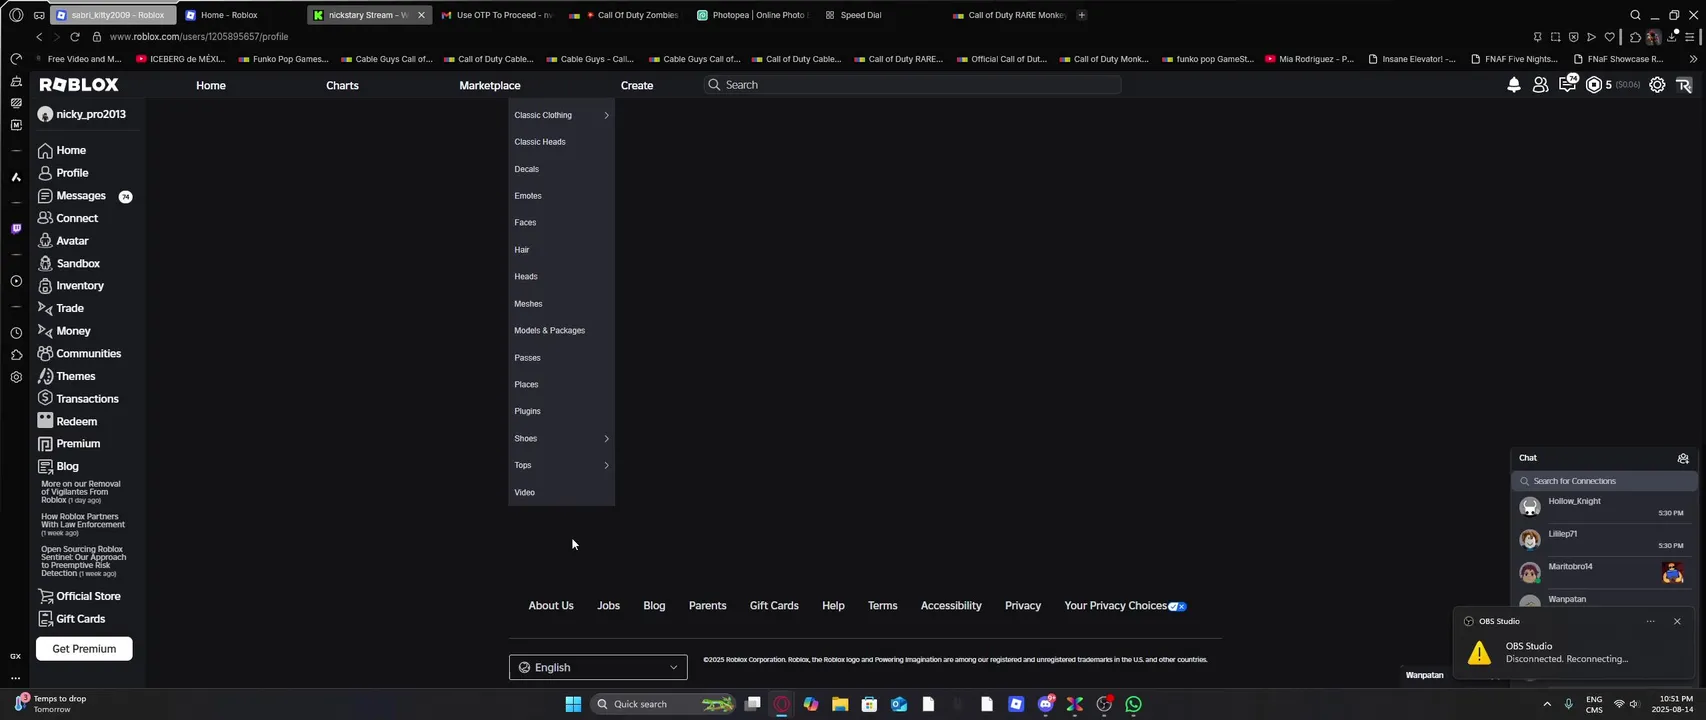The image size is (1706, 720).
Task: Focus Search for Connections chat field
Action: (1603, 481)
